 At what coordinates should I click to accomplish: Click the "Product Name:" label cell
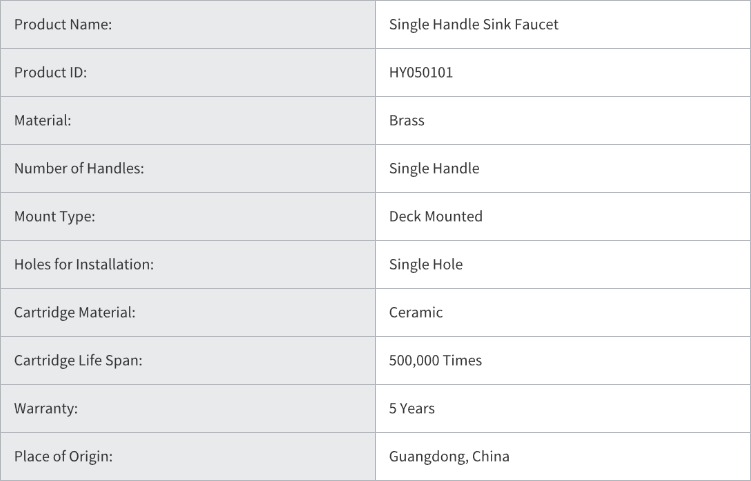pyautogui.click(x=63, y=25)
